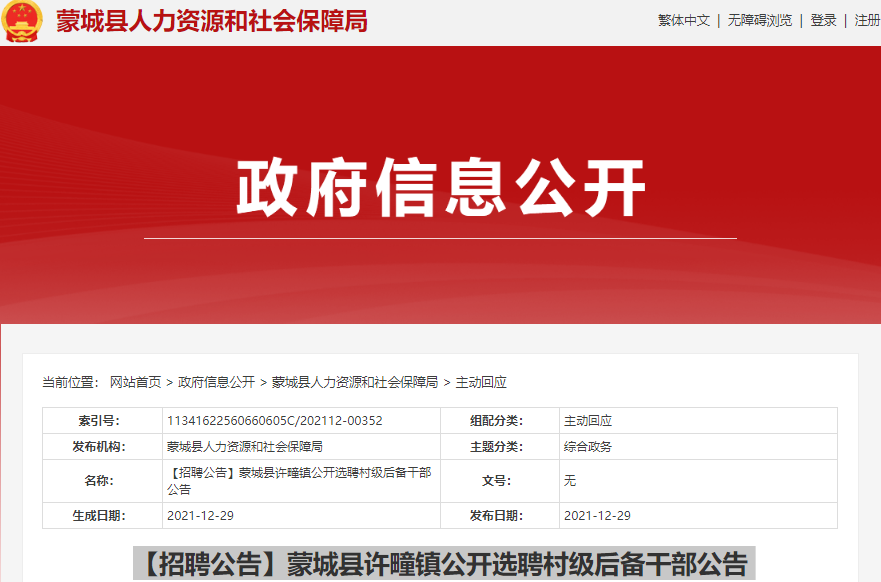This screenshot has width=881, height=582.
Task: Click the 组配分类 label cell
Action: 499,421
